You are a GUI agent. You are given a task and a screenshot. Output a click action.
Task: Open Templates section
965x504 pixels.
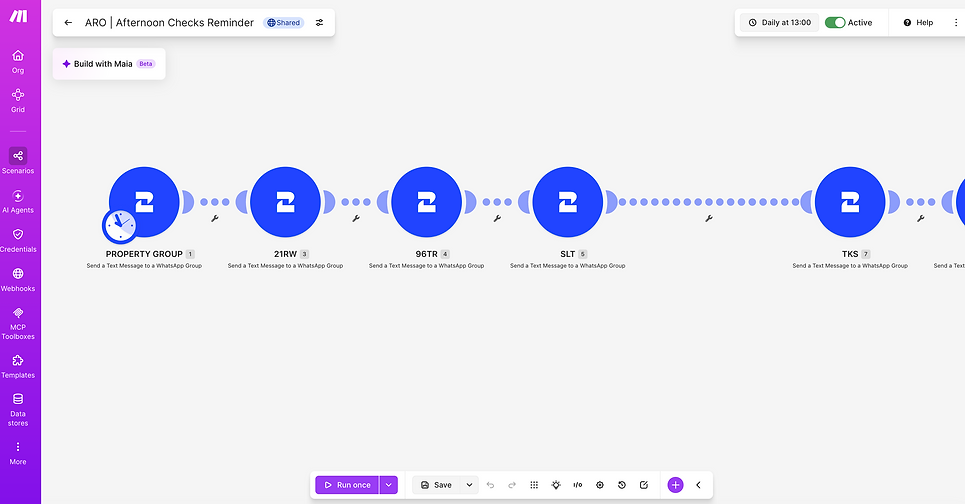click(18, 367)
